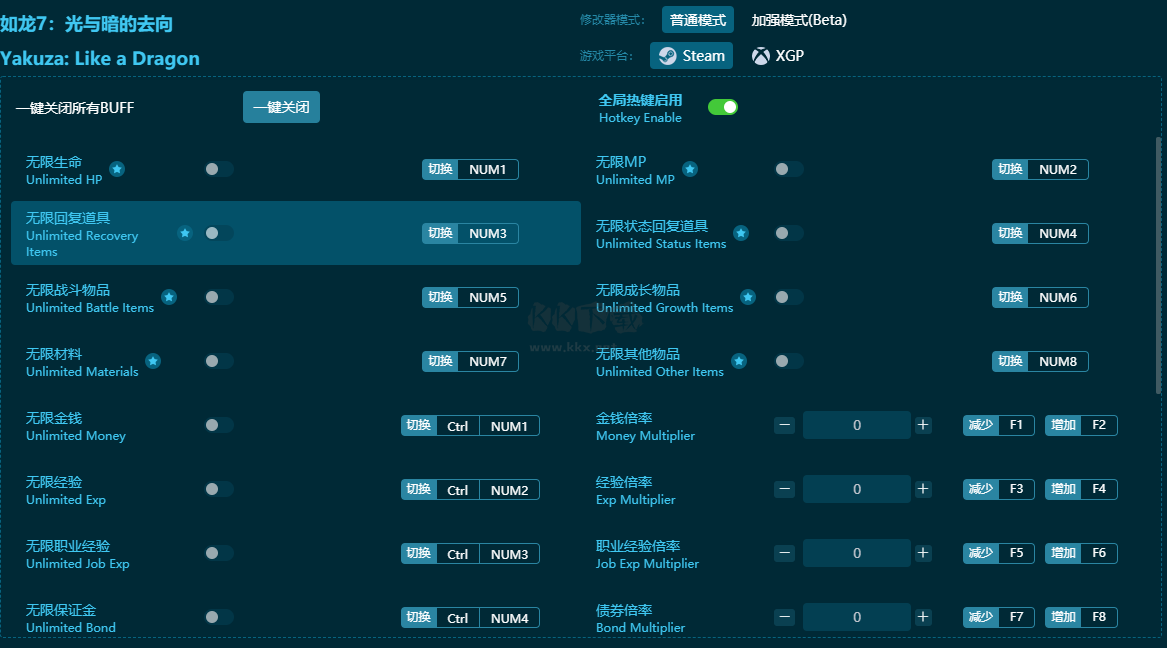Click the vertical scrollbar of the cheat list

(x=1158, y=265)
